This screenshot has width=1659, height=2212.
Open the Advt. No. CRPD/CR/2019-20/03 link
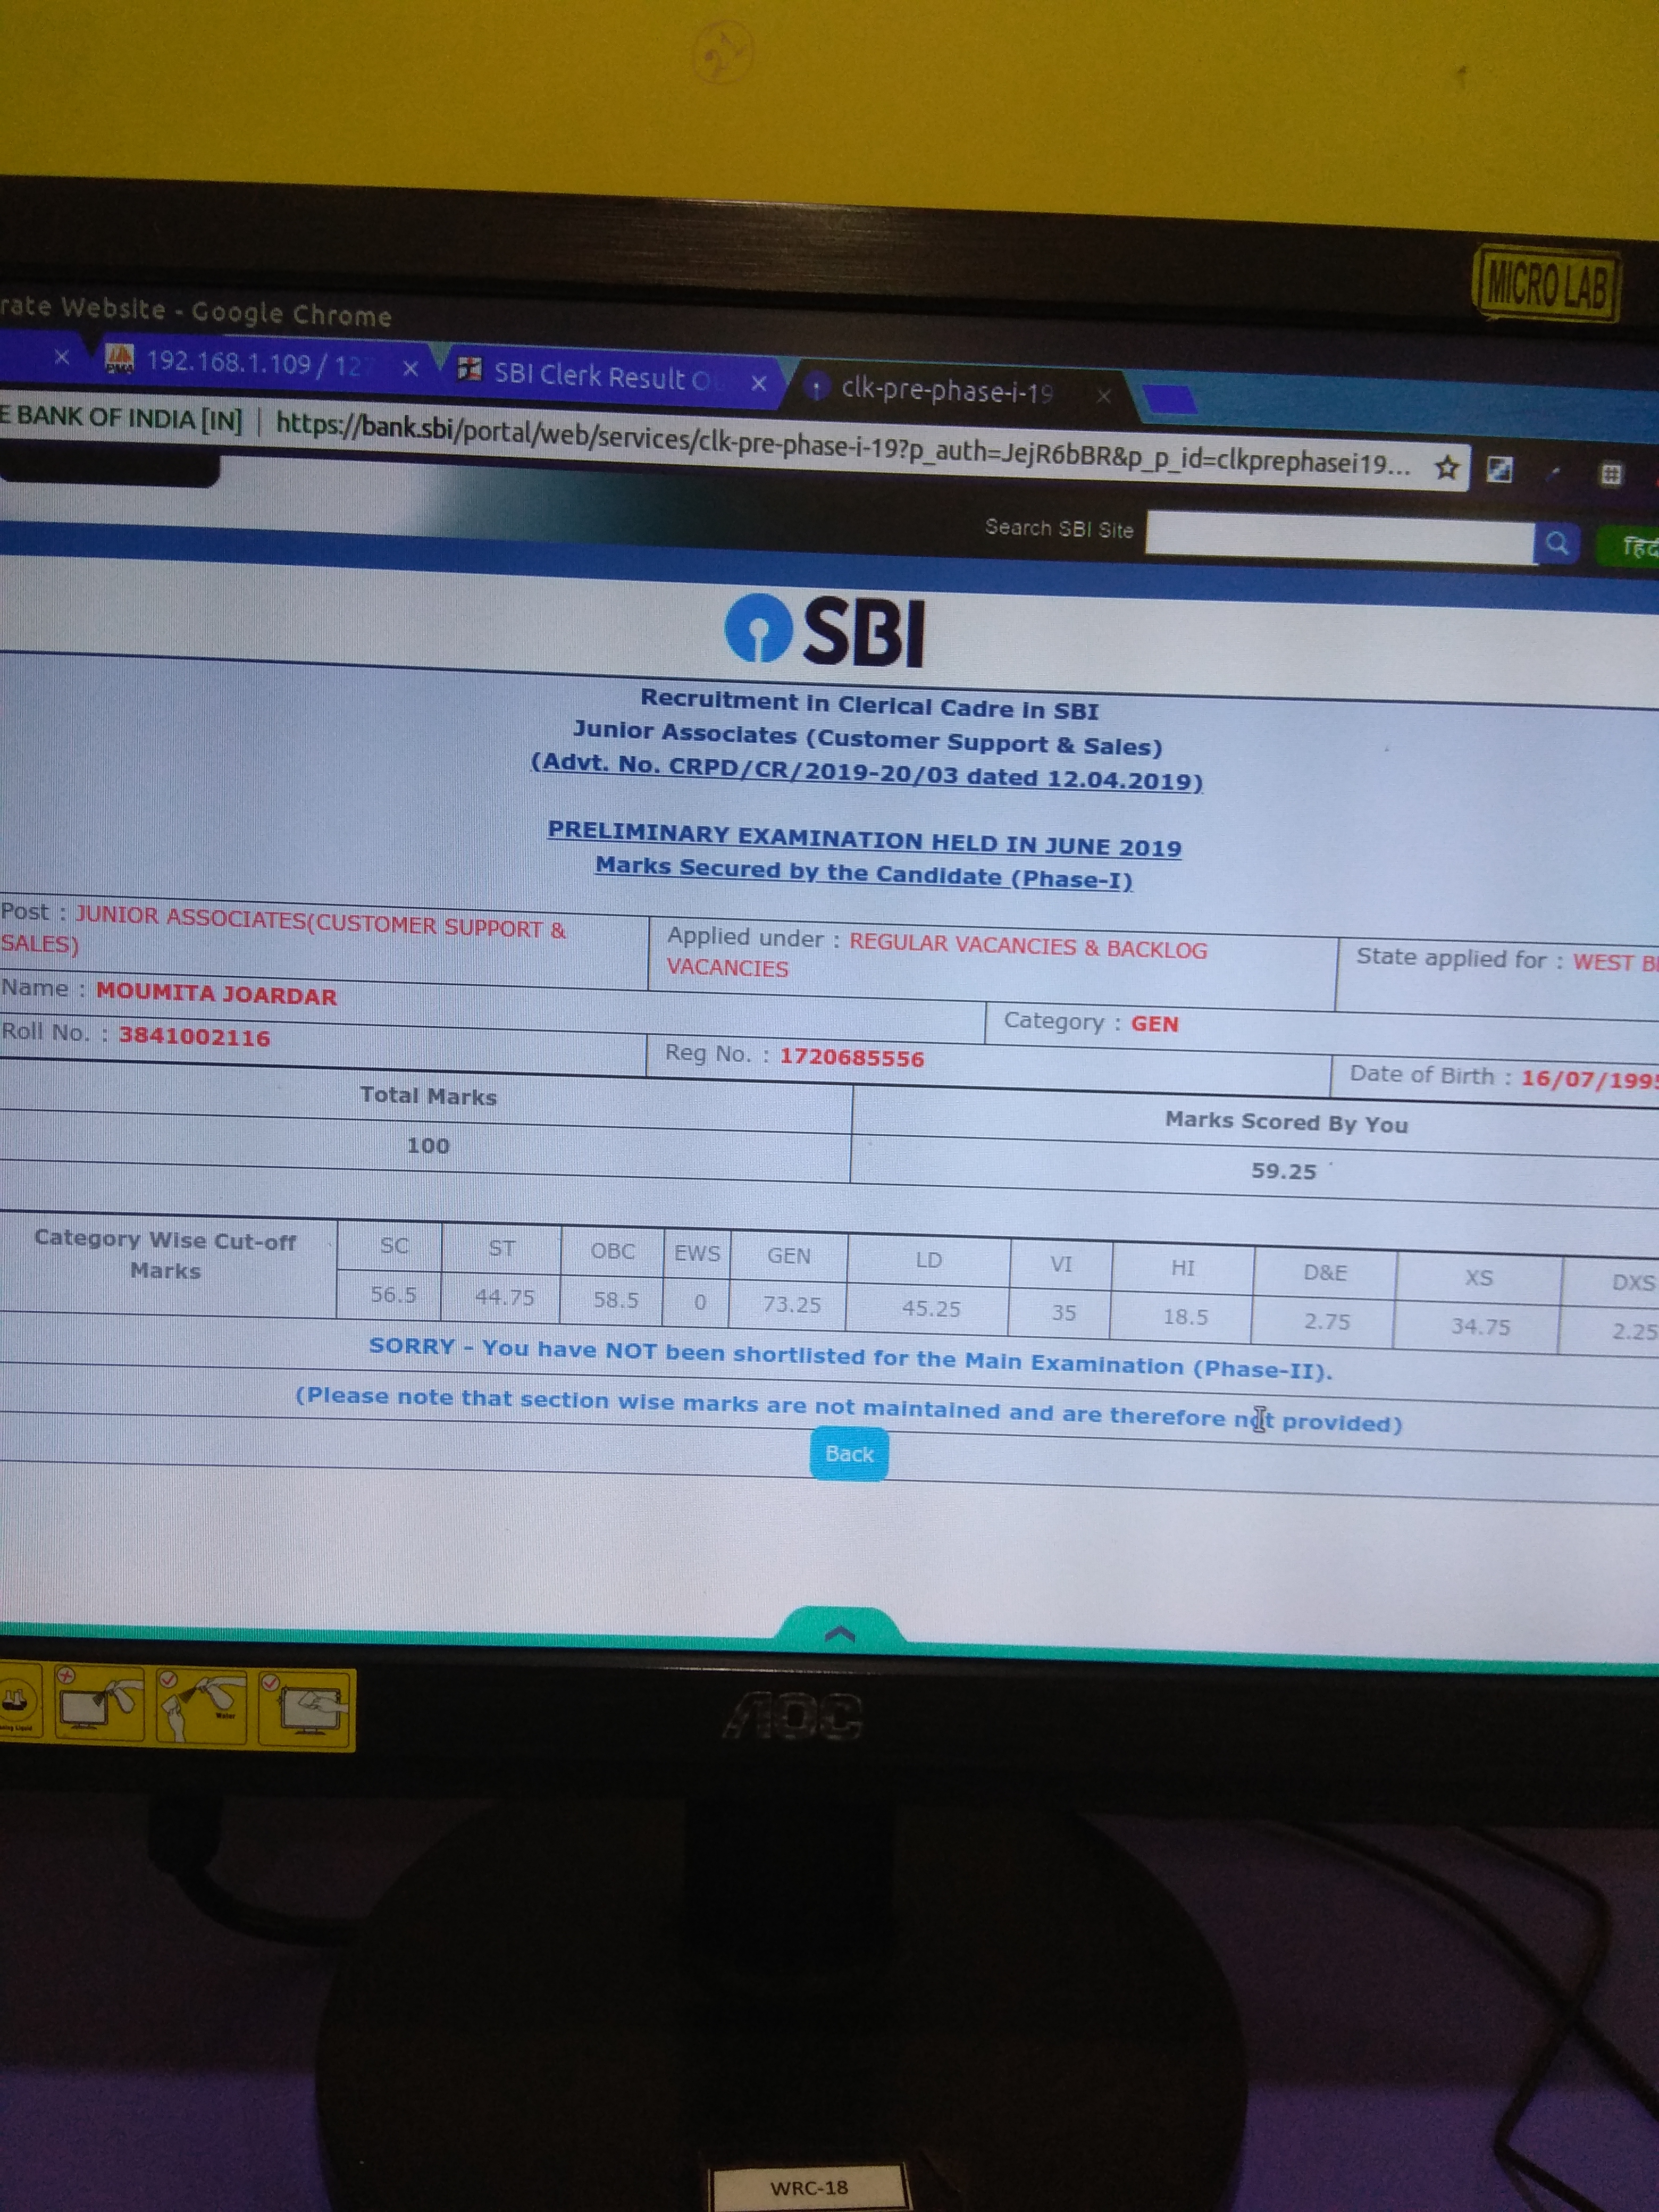click(x=866, y=775)
